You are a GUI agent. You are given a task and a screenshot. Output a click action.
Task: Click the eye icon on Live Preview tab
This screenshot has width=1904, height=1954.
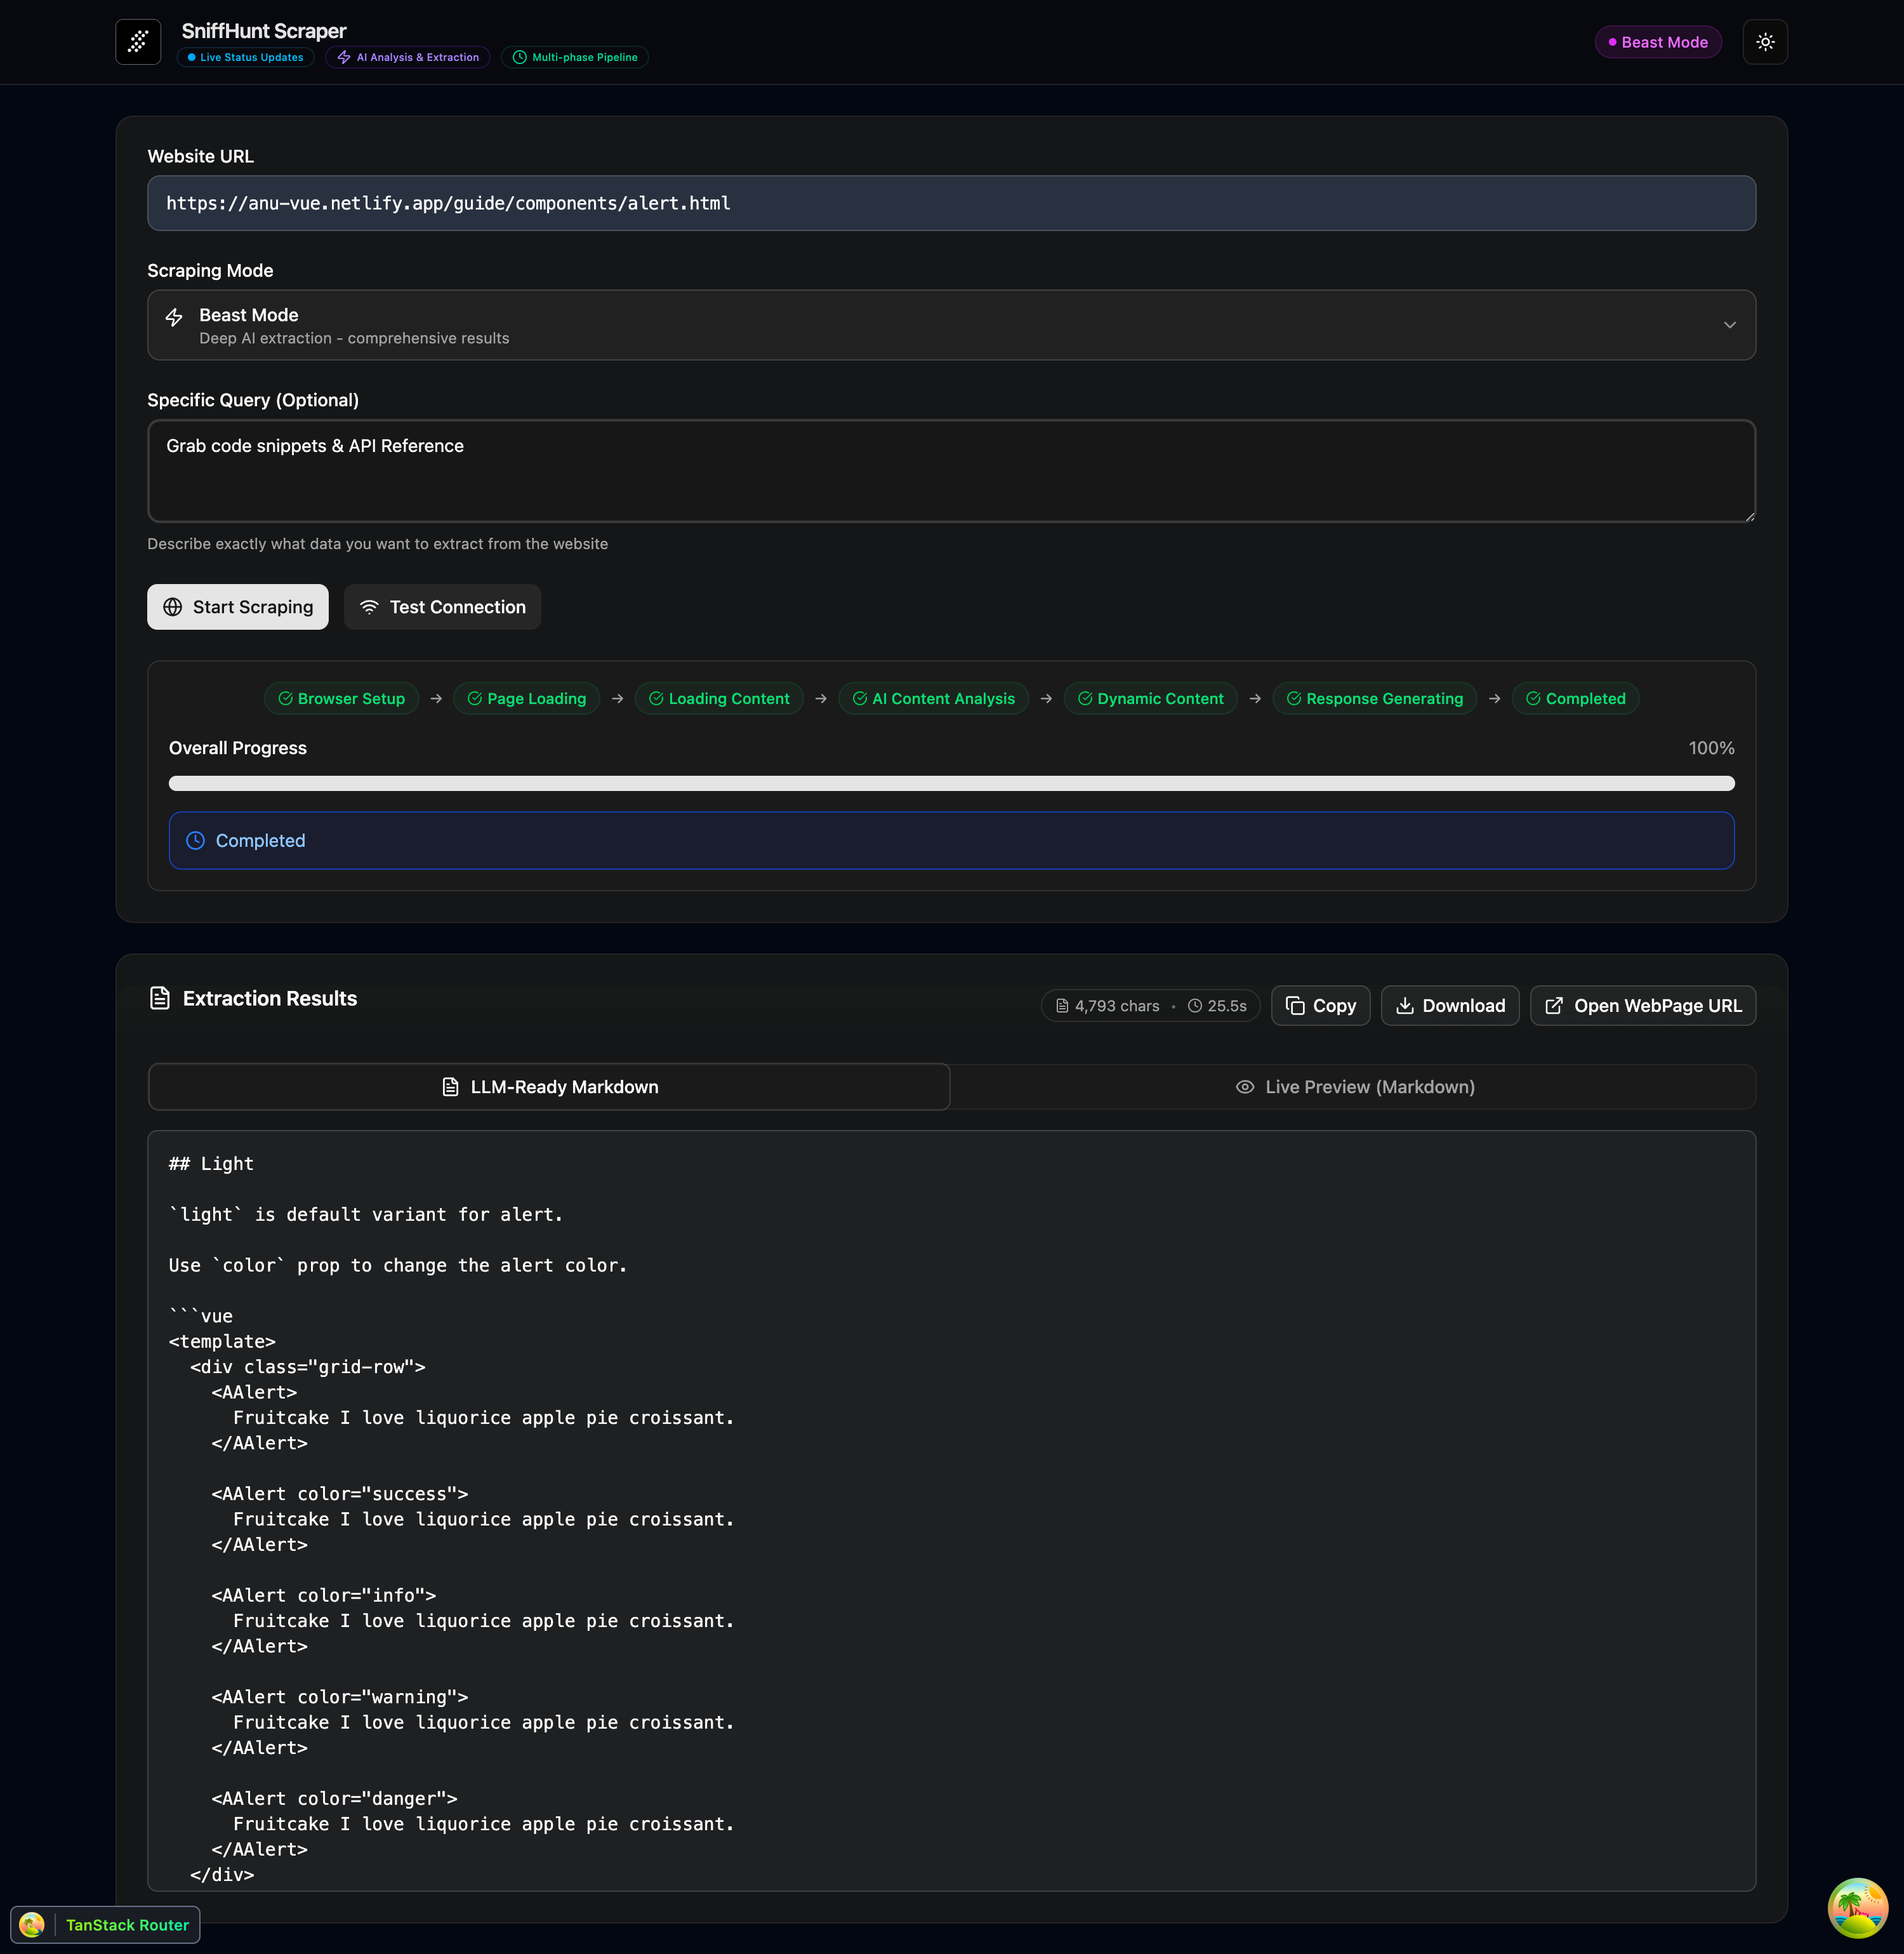point(1245,1087)
